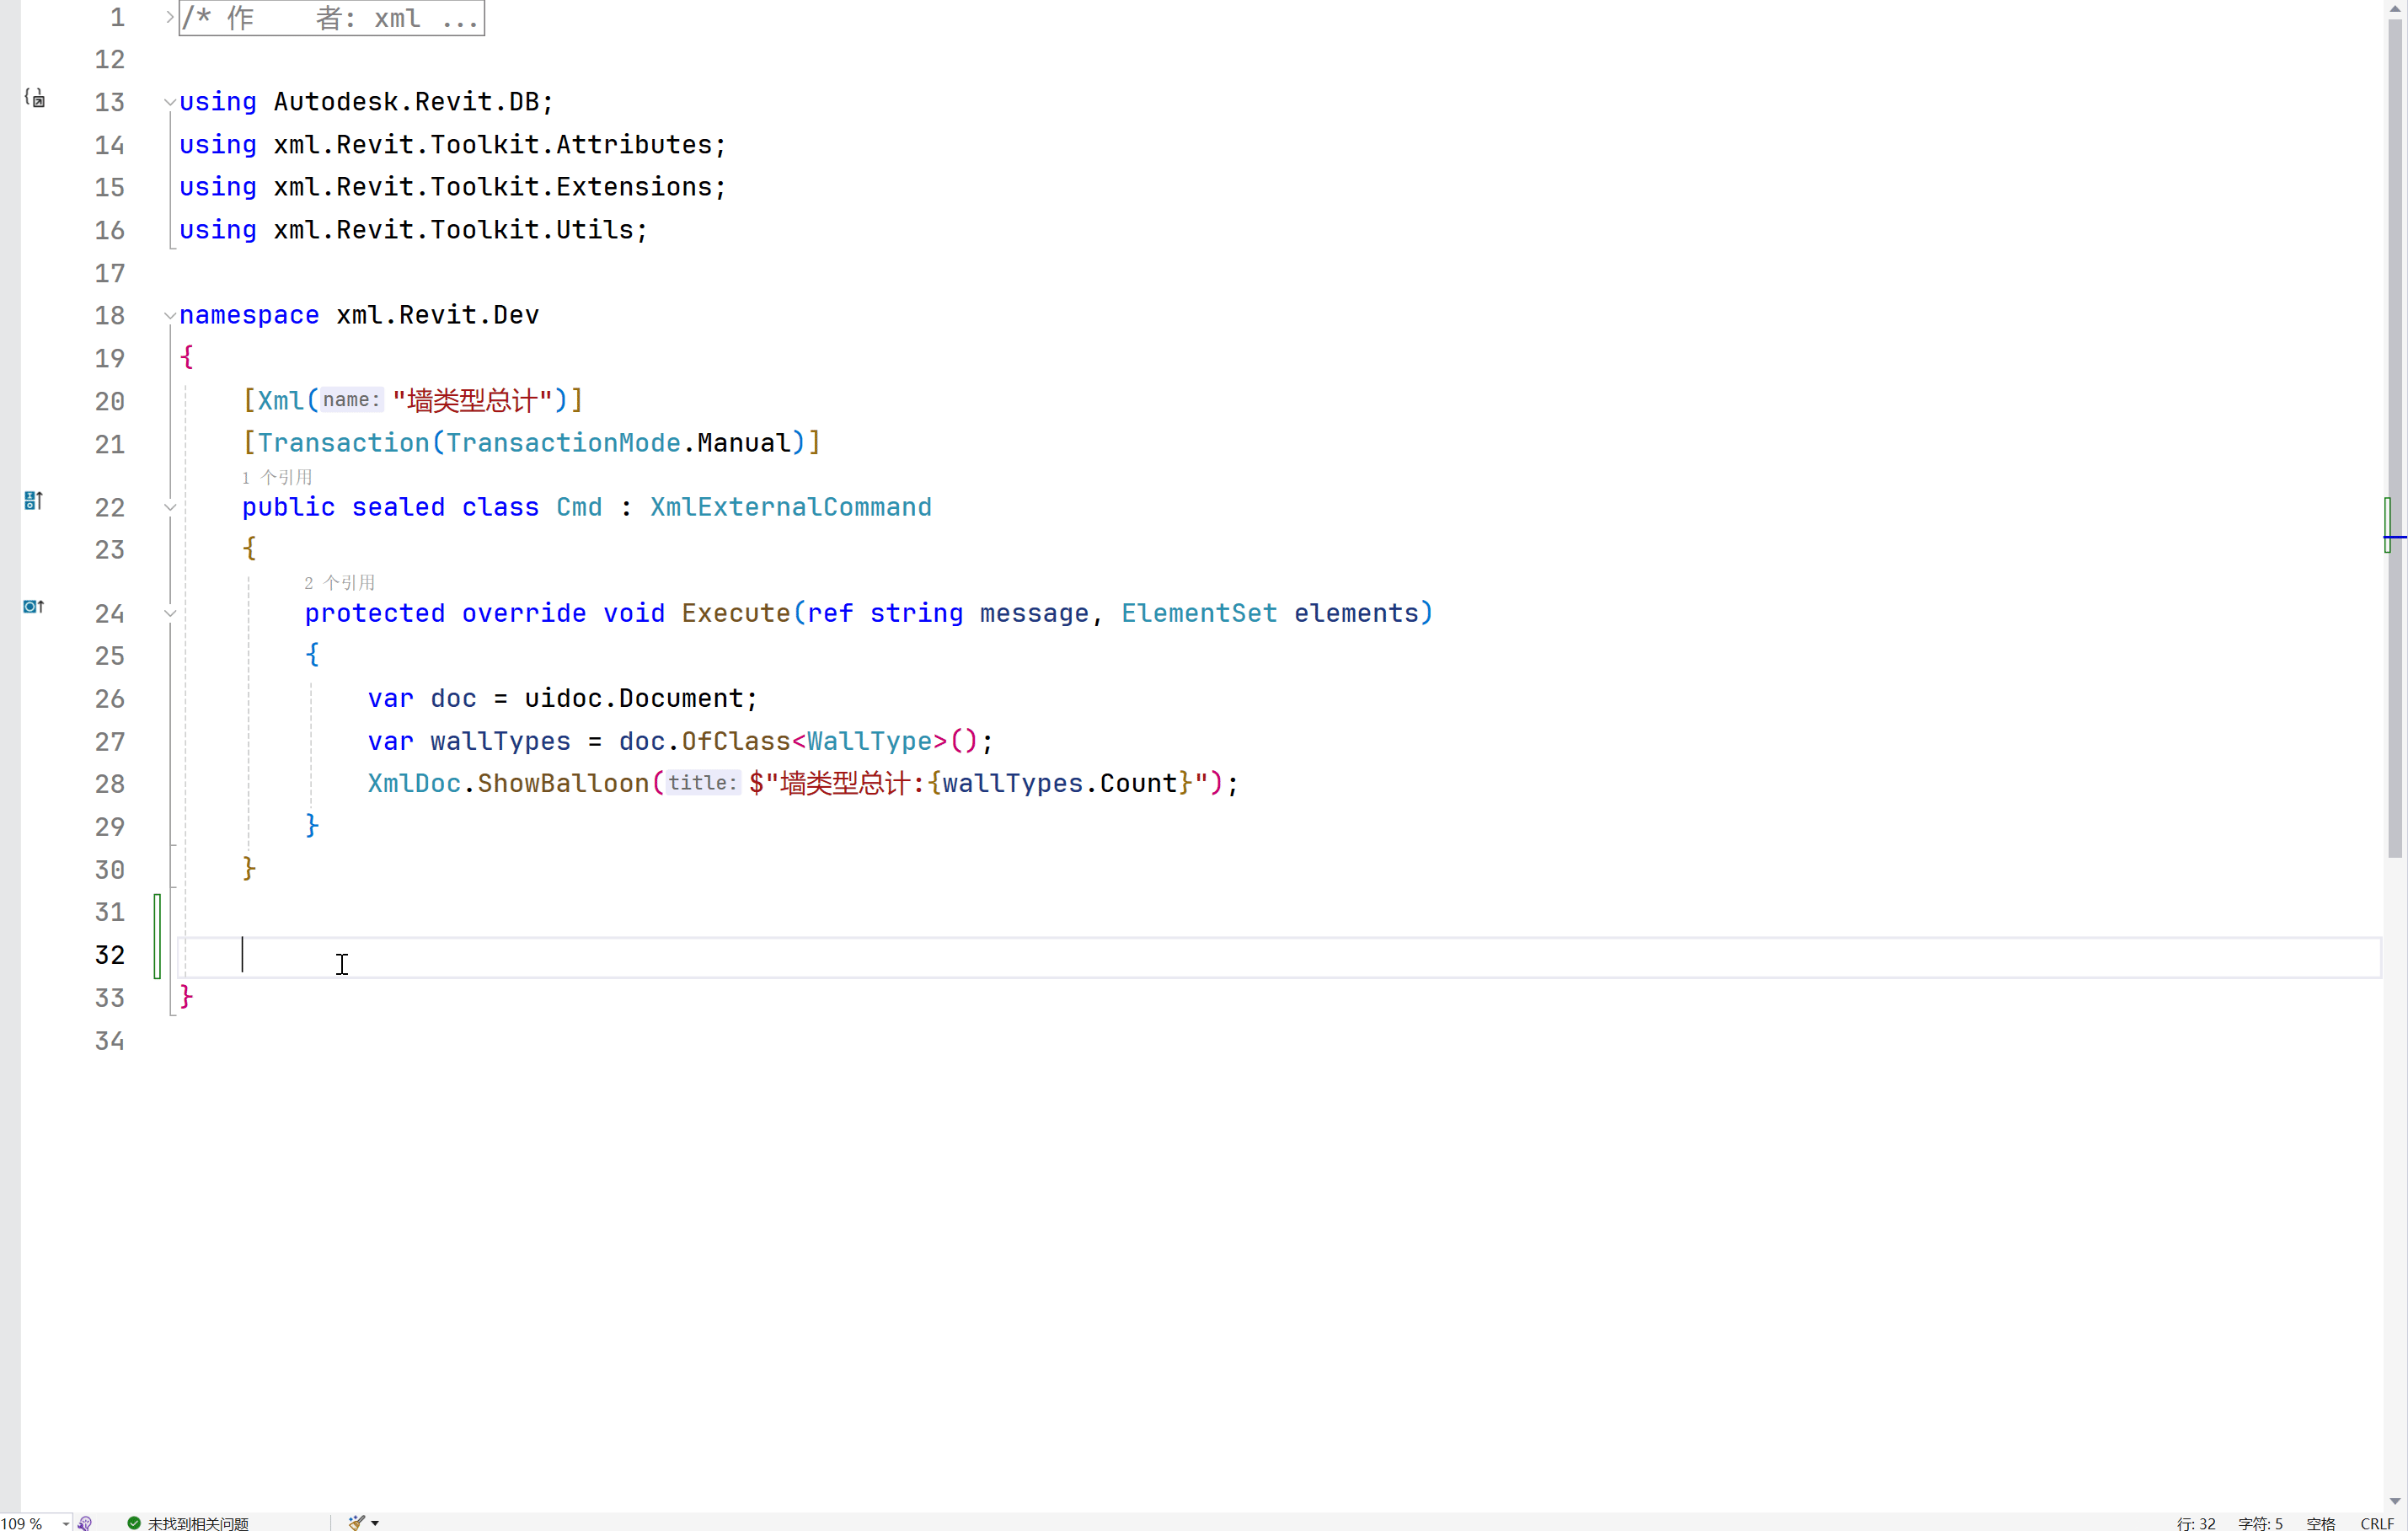Open the IntelliCode lightbulb icon in status bar
Screen dimensions: 2408x1531
point(85,1522)
